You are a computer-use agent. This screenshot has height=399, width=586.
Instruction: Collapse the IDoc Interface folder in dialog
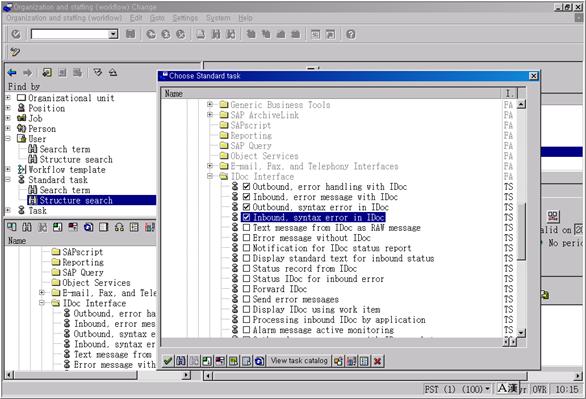(210, 176)
